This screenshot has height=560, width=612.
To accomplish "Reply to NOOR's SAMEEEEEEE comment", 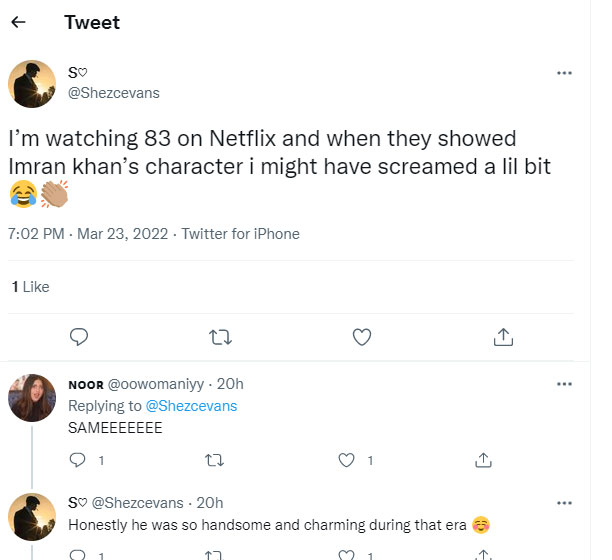I will pos(78,460).
